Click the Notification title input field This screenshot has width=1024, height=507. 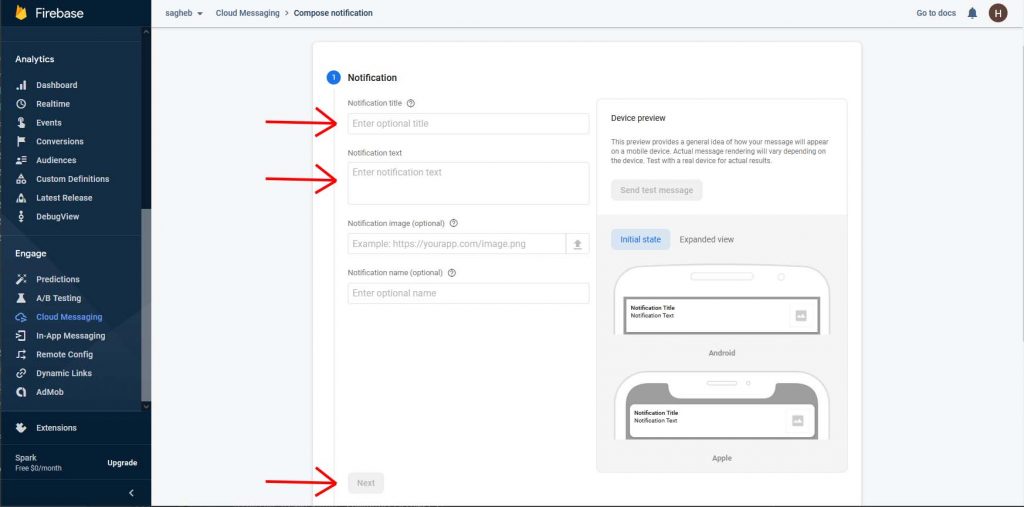pyautogui.click(x=468, y=123)
